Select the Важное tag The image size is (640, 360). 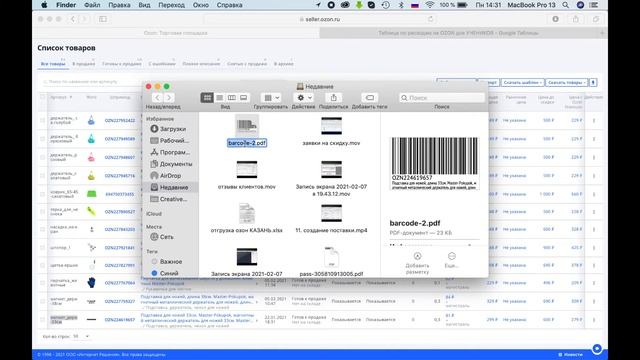coord(167,261)
